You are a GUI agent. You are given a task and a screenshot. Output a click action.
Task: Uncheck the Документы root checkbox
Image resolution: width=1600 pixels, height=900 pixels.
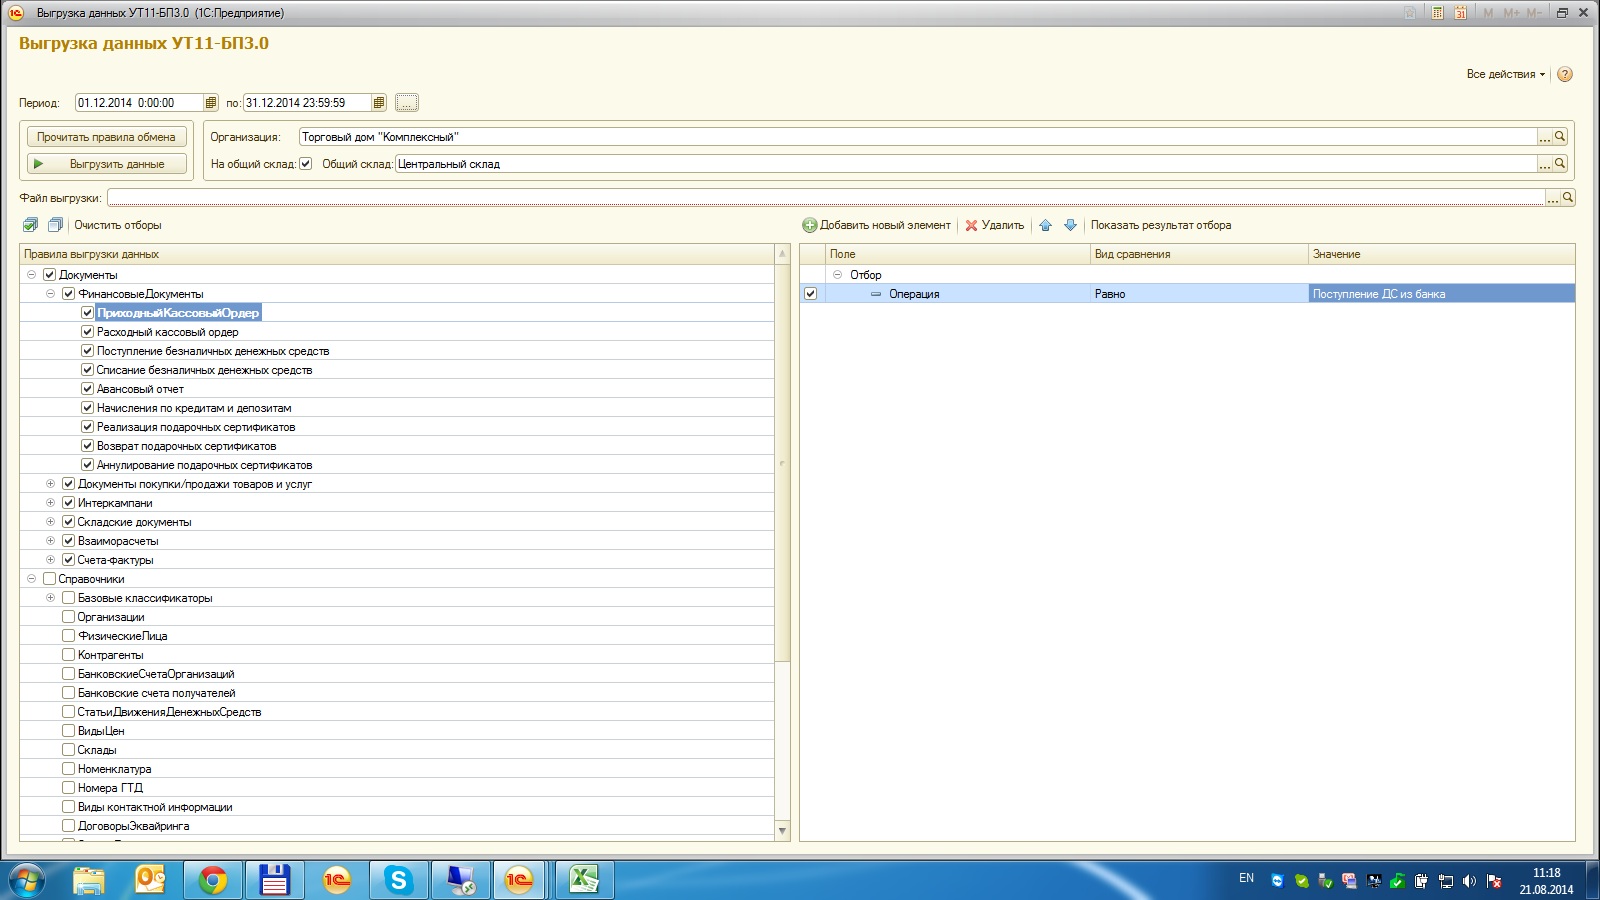pos(49,275)
